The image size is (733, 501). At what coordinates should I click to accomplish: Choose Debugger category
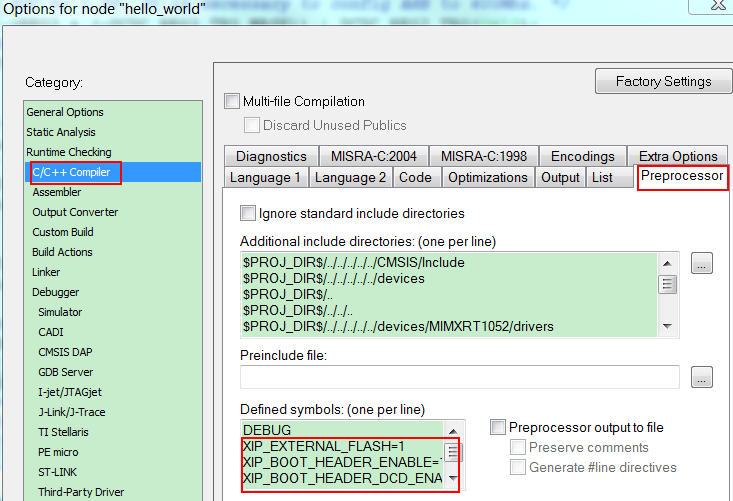coord(56,292)
